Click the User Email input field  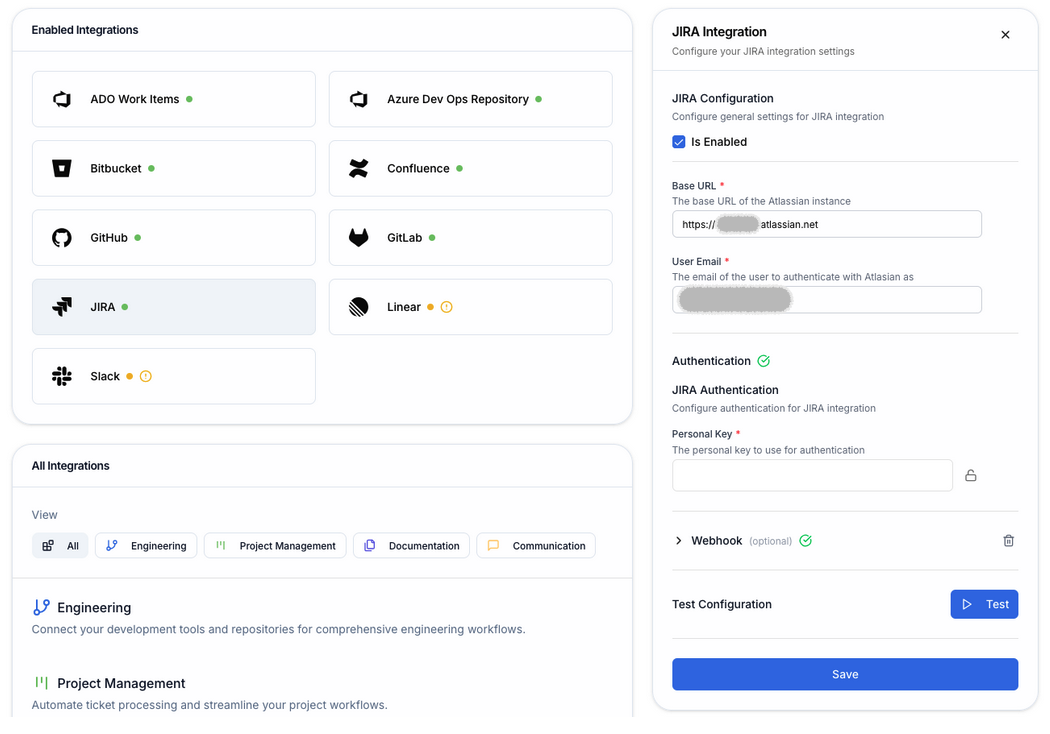click(x=827, y=300)
